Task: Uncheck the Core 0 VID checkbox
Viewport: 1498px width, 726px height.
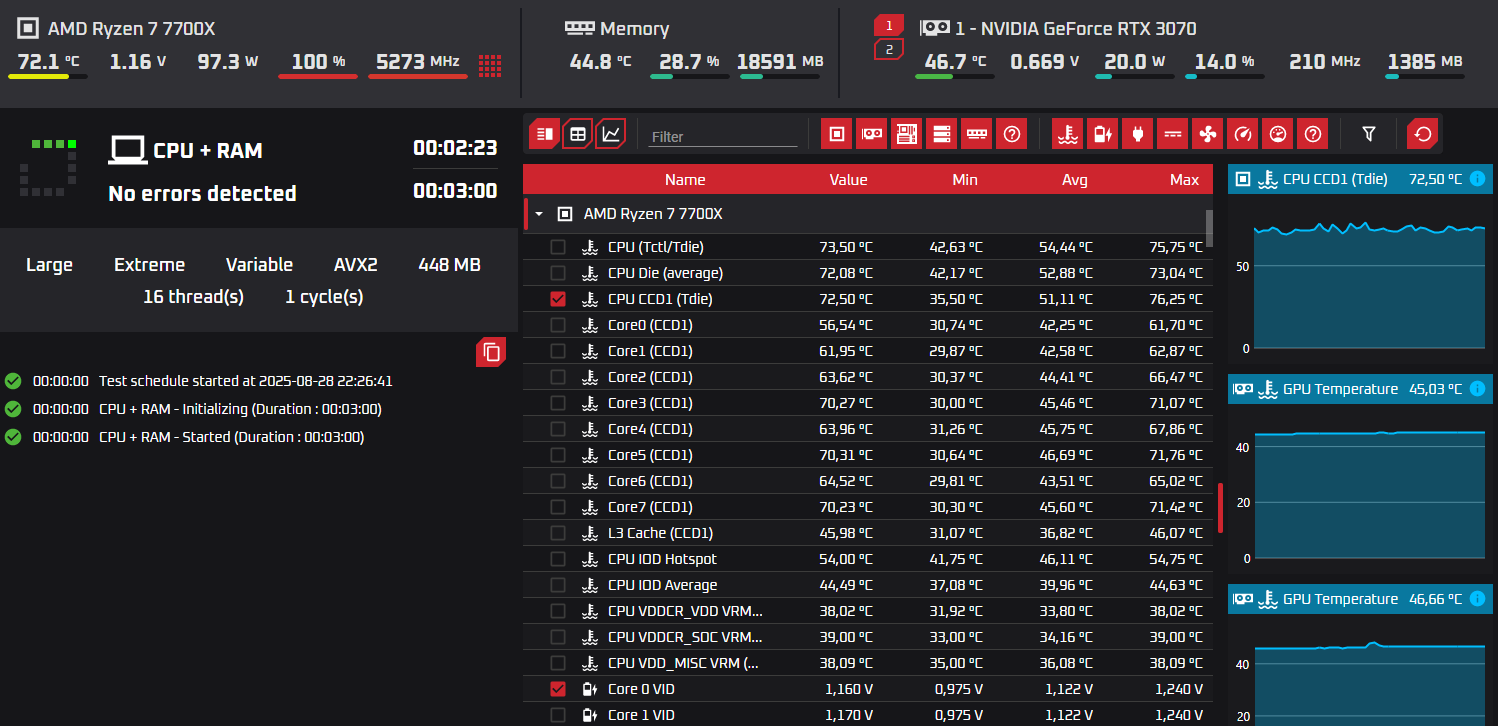Action: coord(558,689)
